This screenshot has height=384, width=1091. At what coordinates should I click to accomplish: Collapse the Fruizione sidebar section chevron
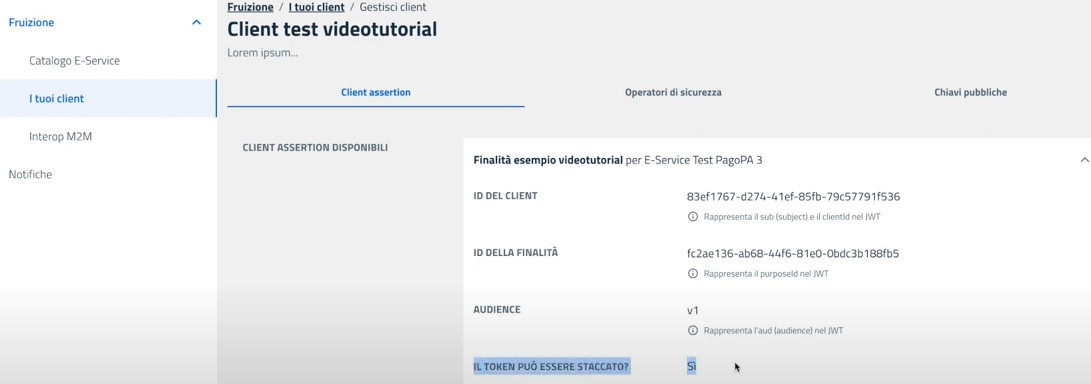tap(196, 22)
